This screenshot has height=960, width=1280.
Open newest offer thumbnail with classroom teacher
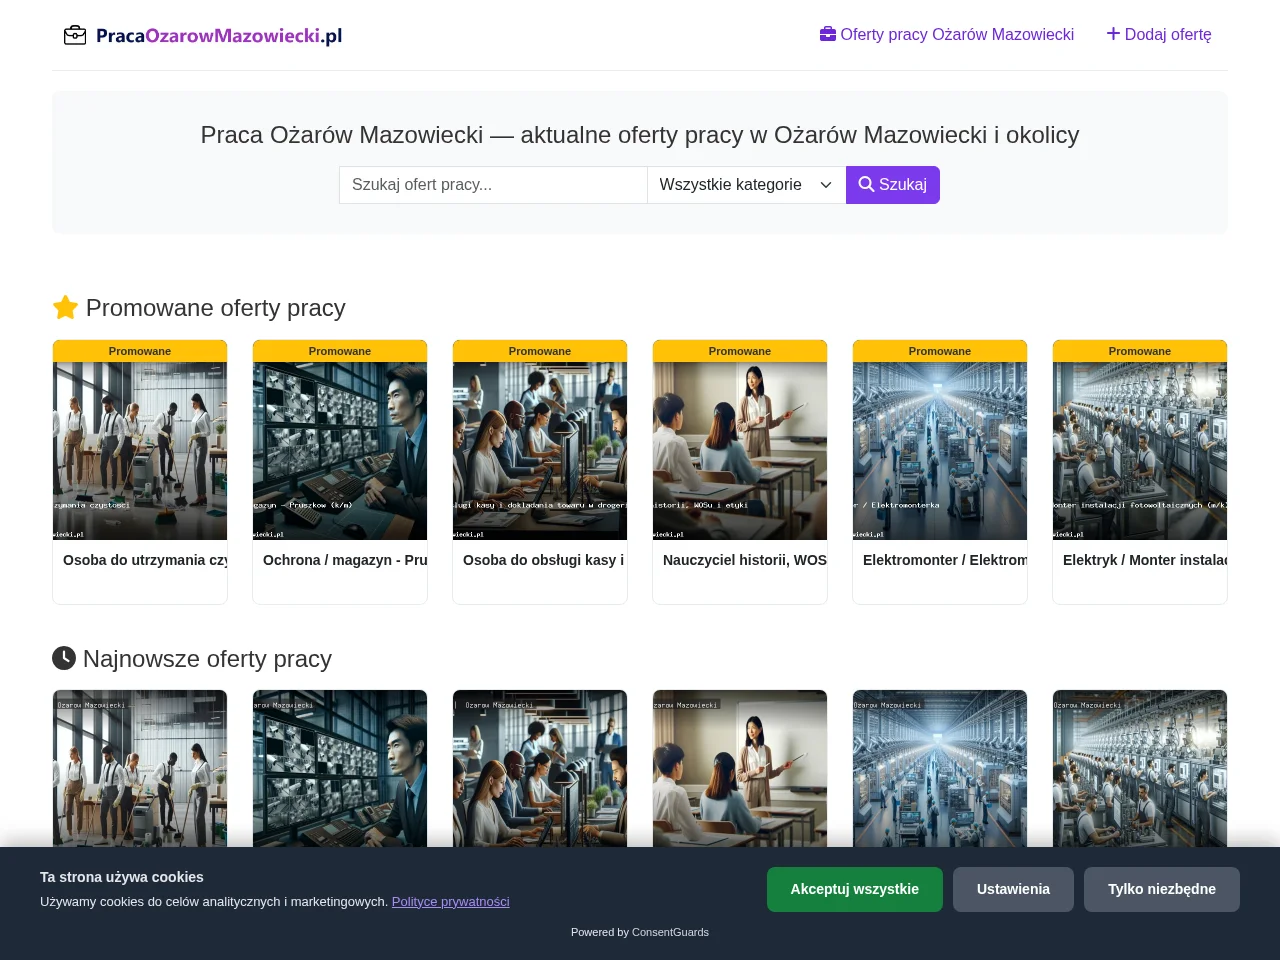[740, 769]
